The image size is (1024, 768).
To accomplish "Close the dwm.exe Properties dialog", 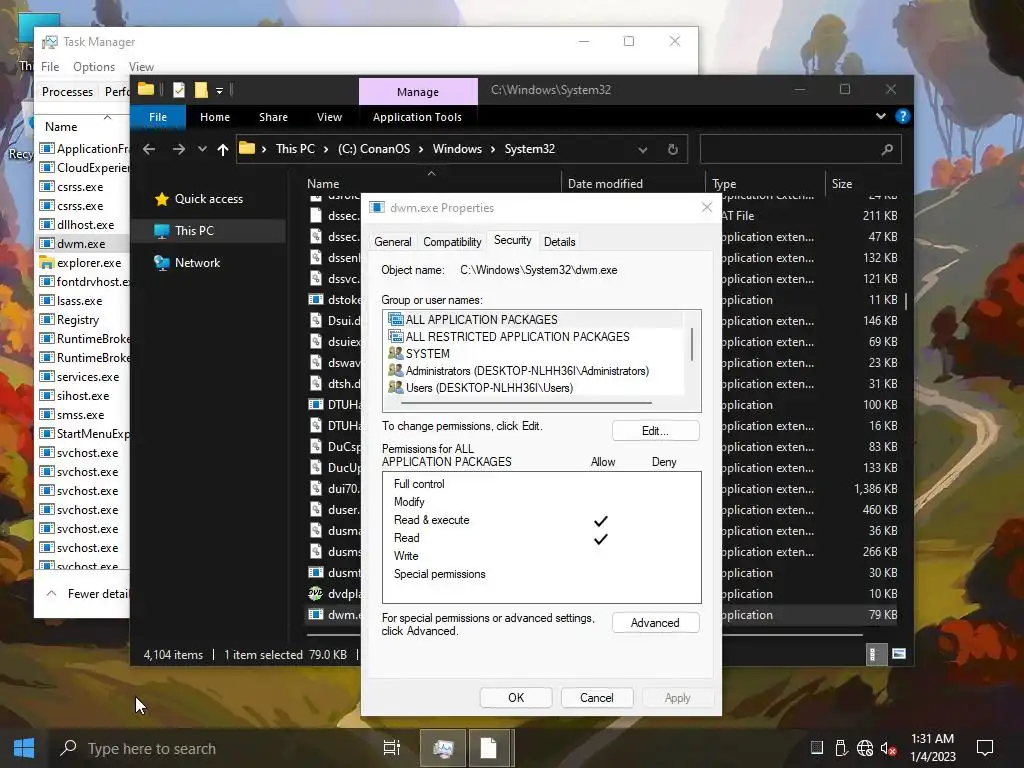I will point(707,207).
